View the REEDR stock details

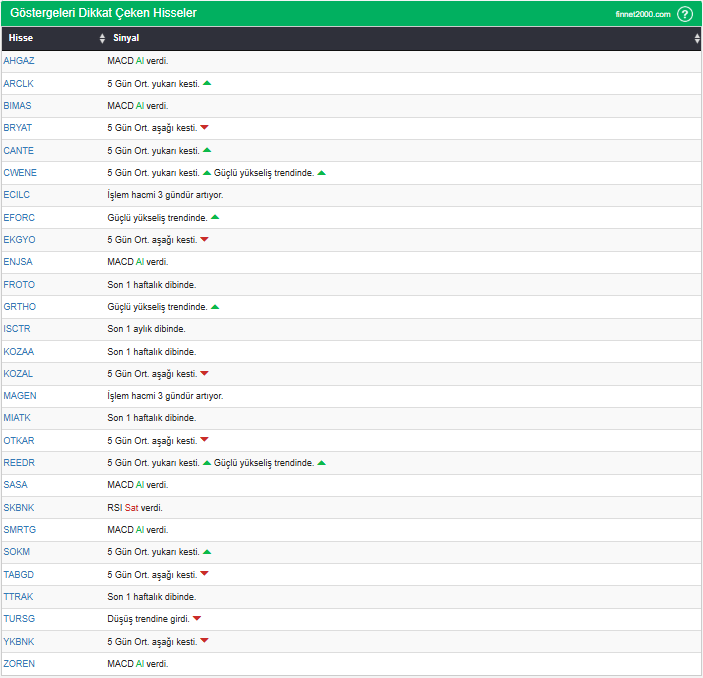(x=19, y=463)
